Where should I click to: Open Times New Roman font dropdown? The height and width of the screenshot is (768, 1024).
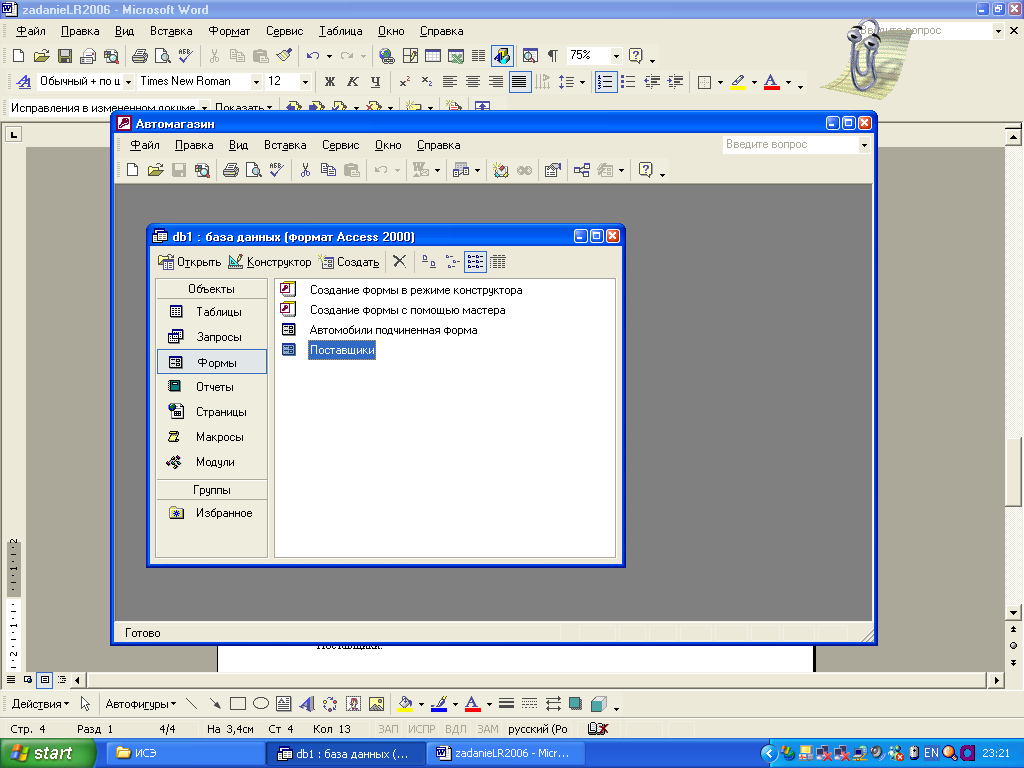click(256, 82)
